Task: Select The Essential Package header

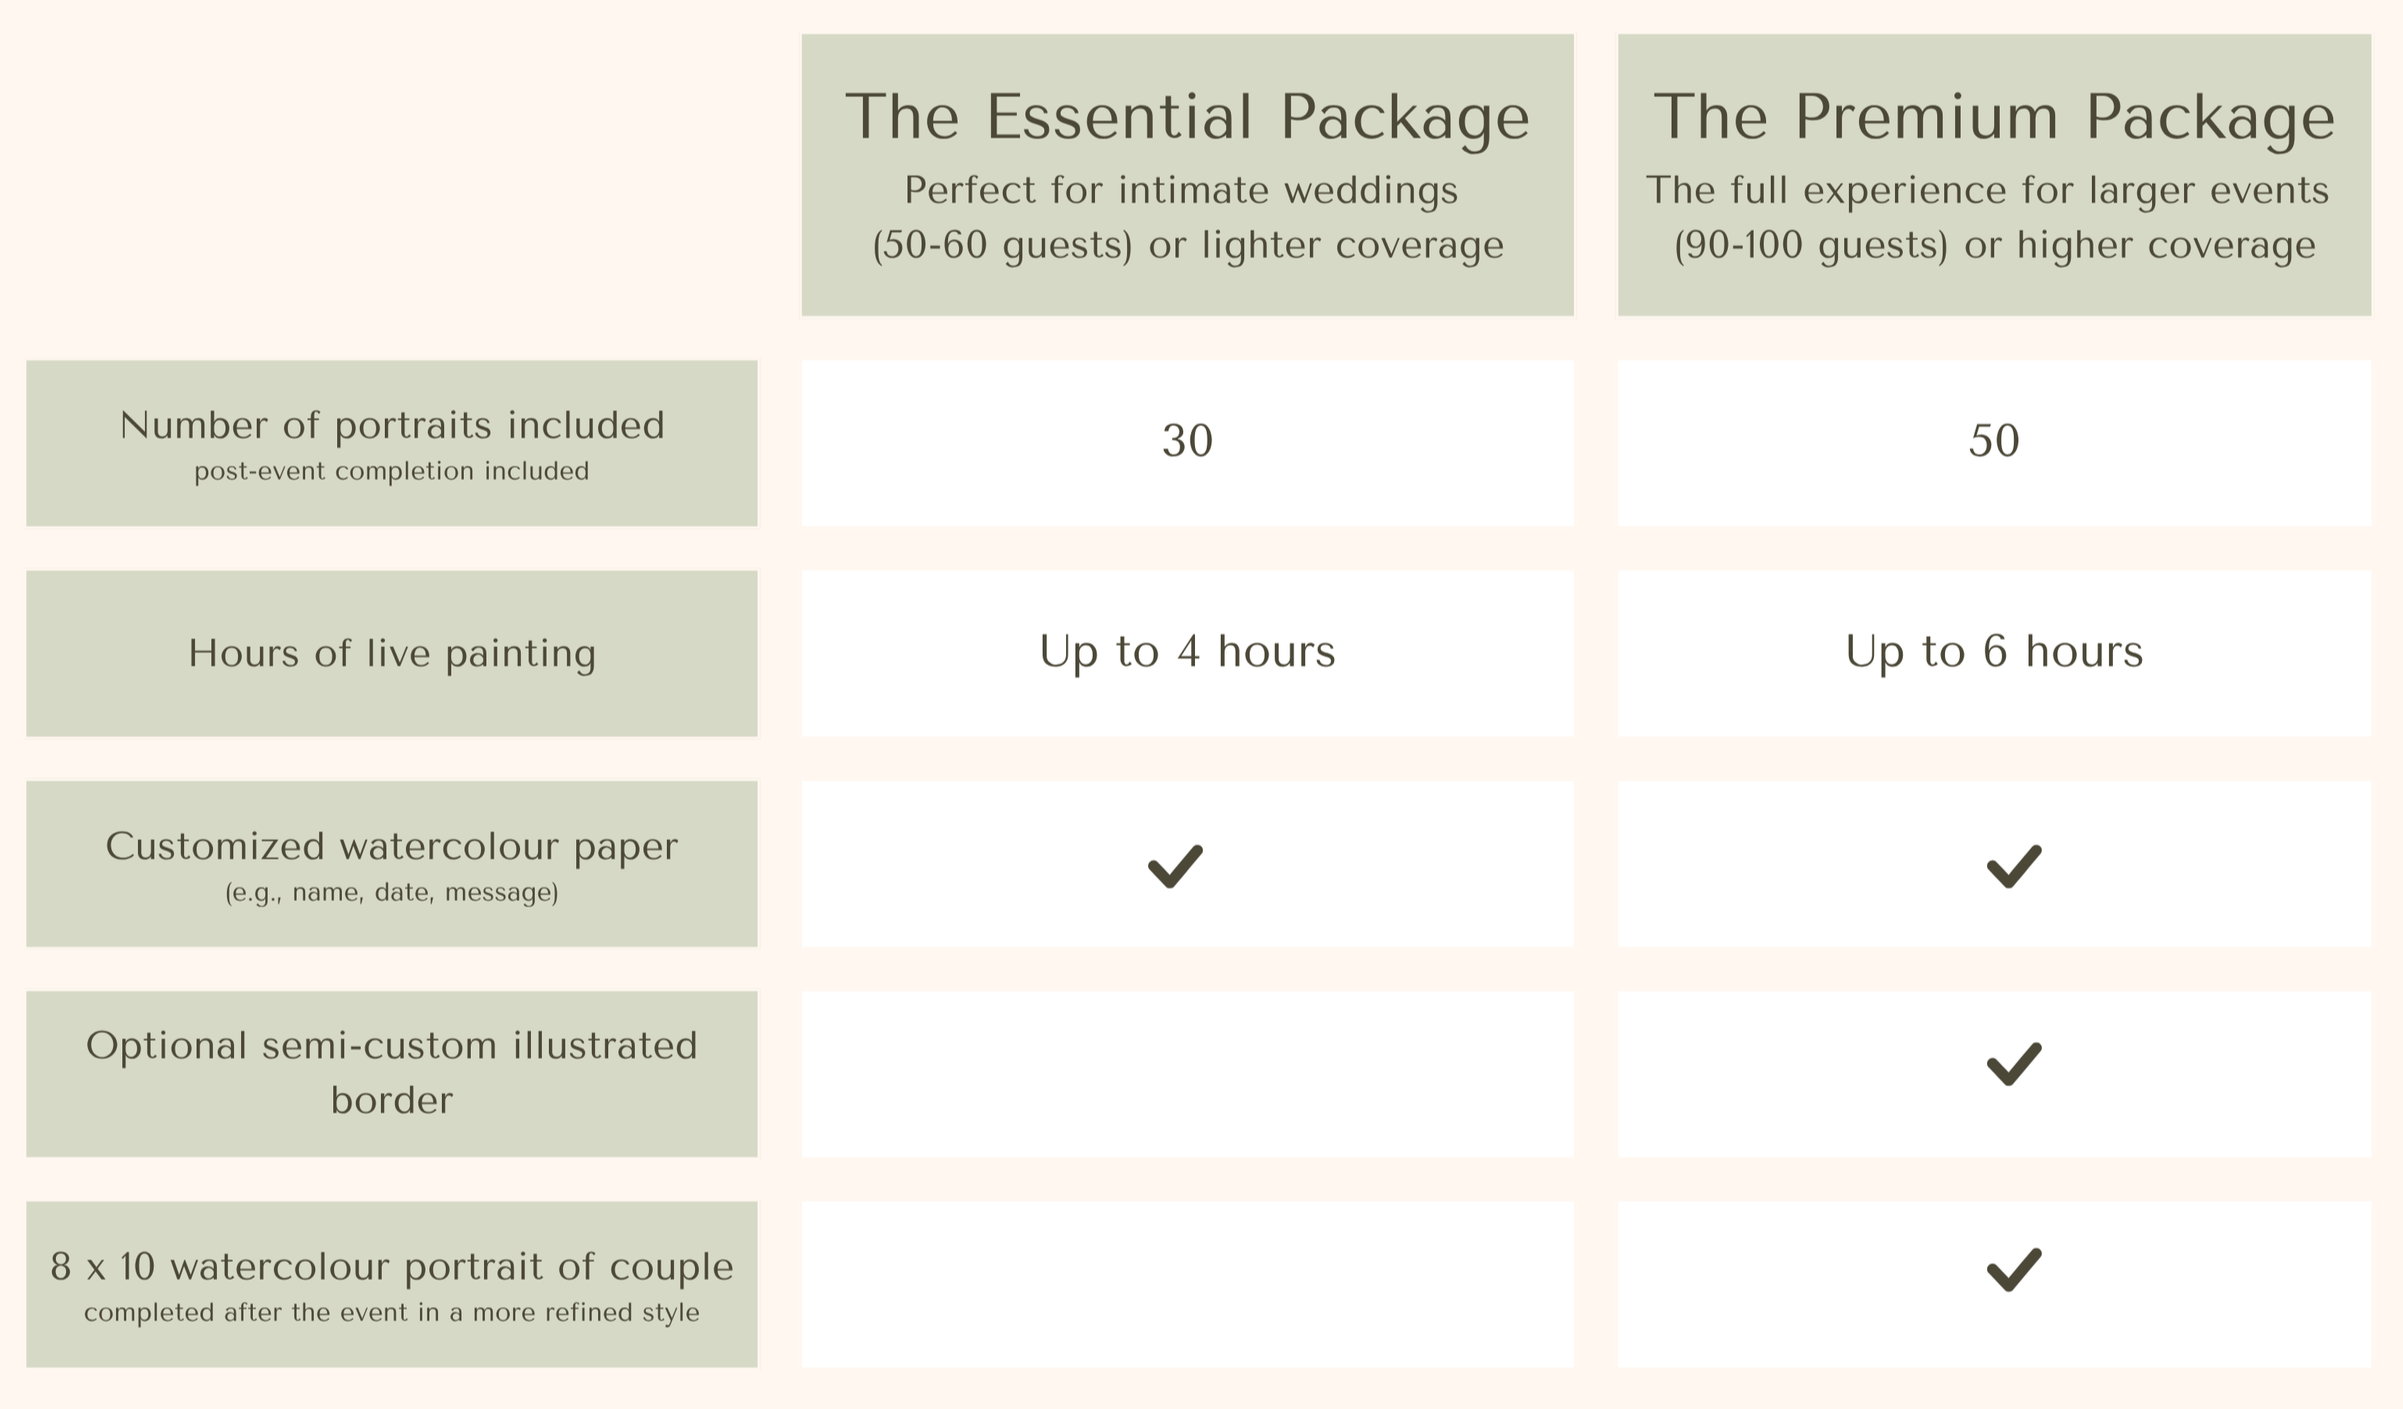Action: coord(1187,175)
